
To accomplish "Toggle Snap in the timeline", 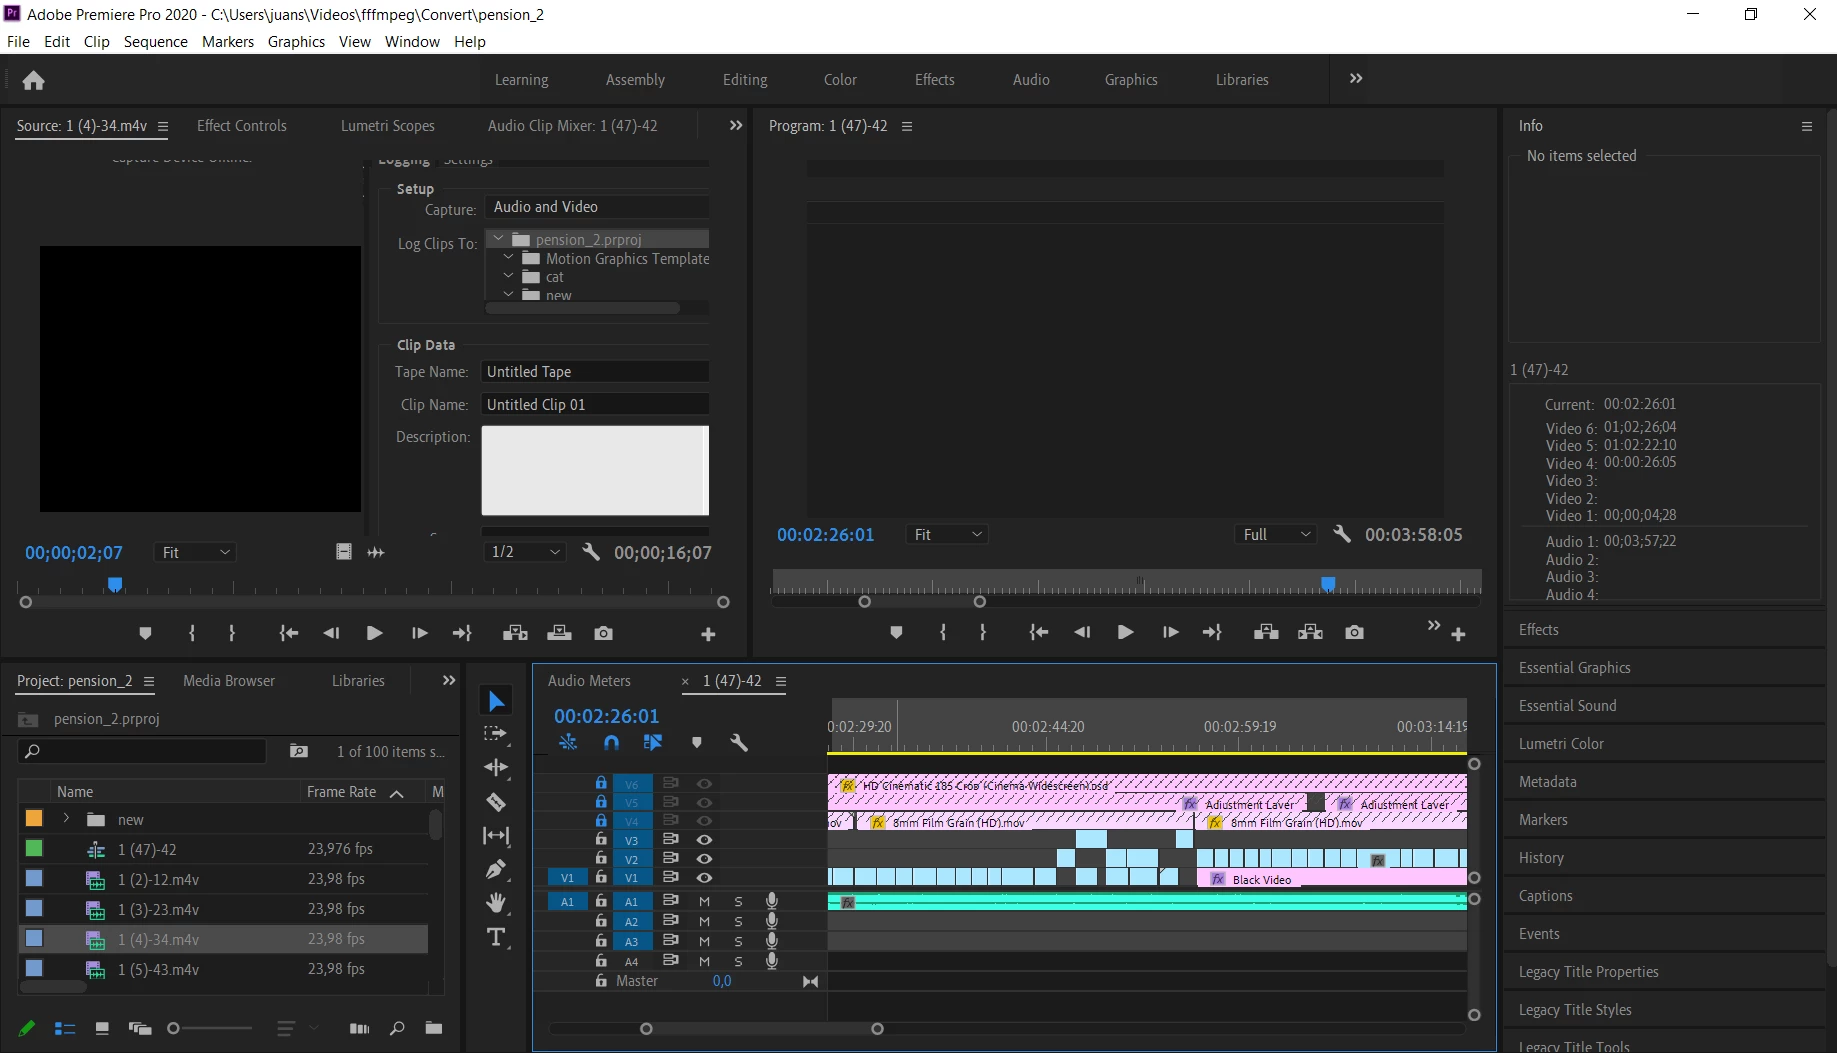I will pyautogui.click(x=611, y=742).
